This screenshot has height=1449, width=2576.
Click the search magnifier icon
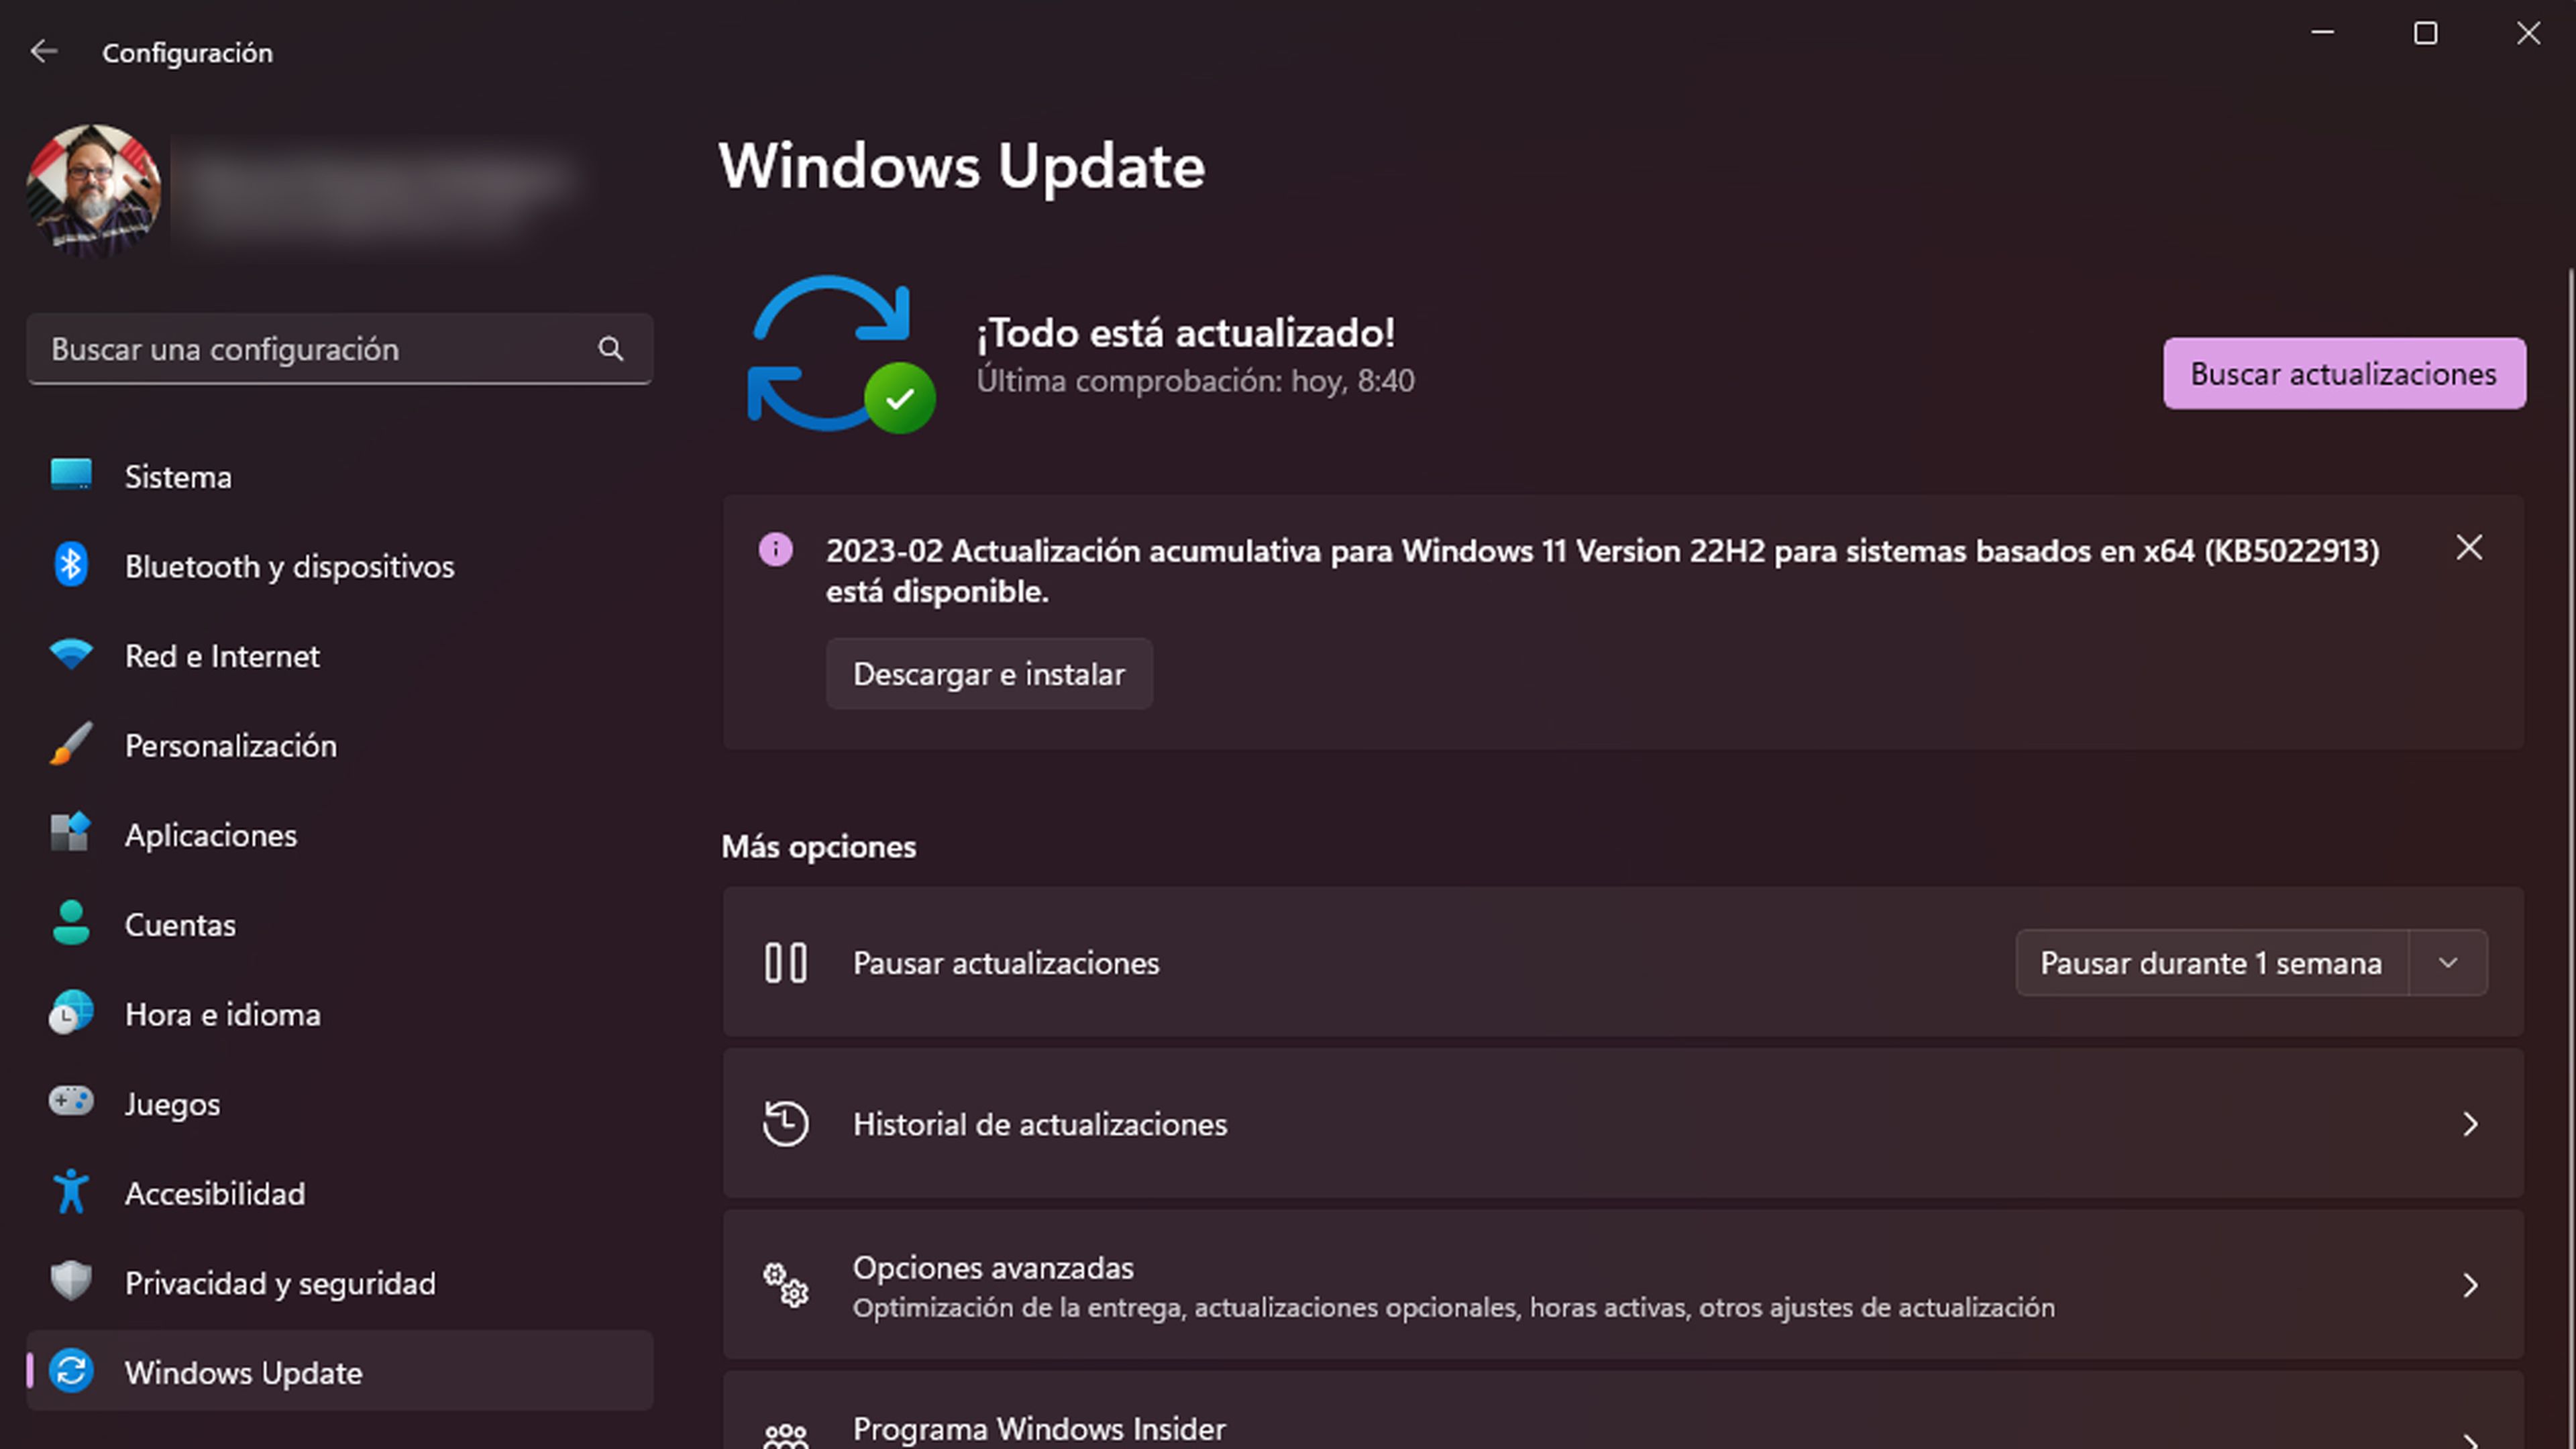[x=611, y=349]
